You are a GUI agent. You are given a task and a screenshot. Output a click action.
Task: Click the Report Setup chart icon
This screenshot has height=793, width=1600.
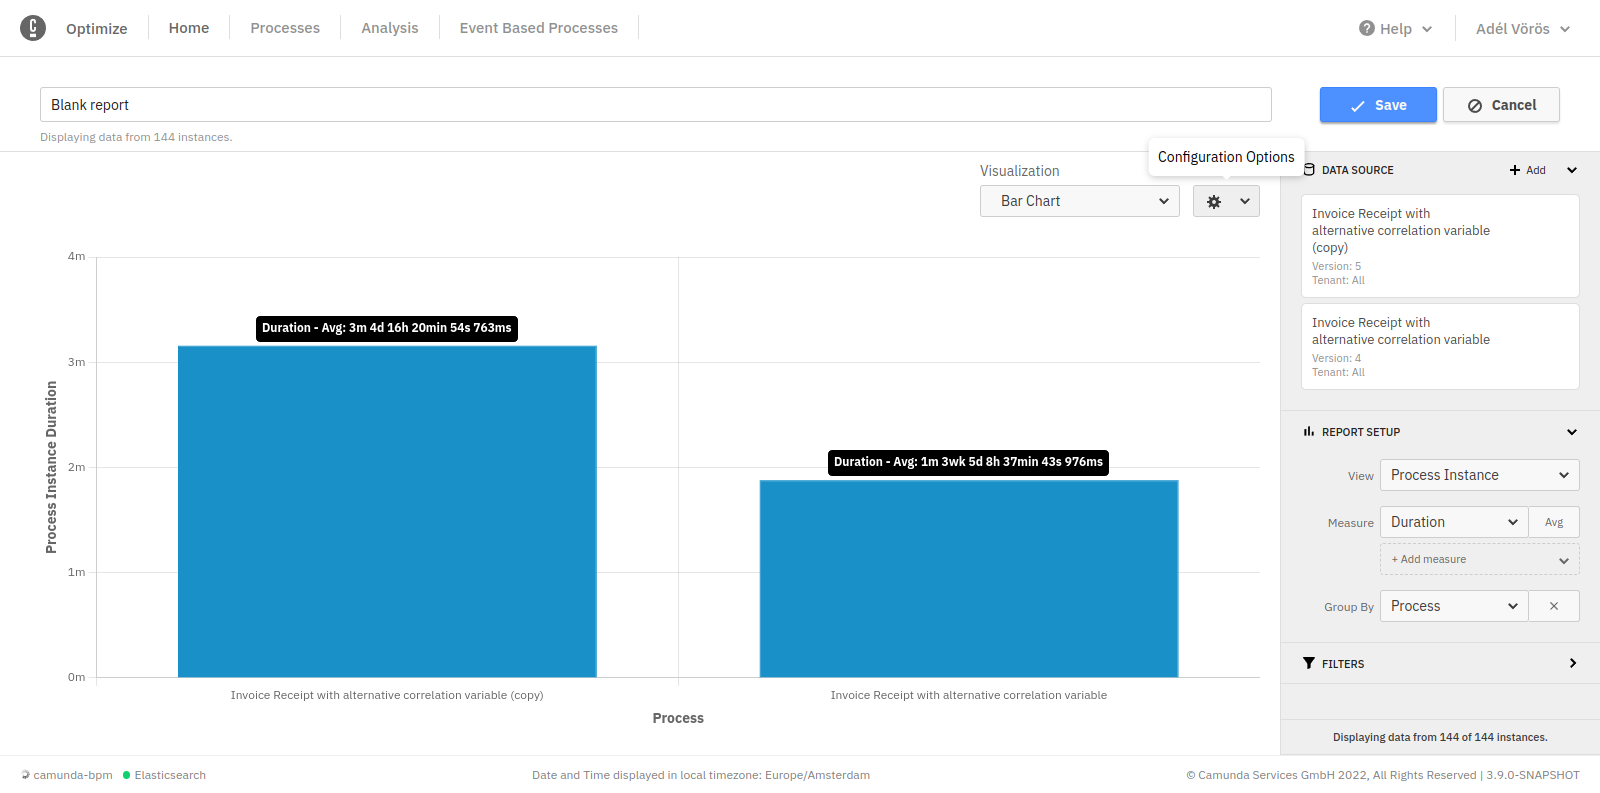(x=1309, y=432)
